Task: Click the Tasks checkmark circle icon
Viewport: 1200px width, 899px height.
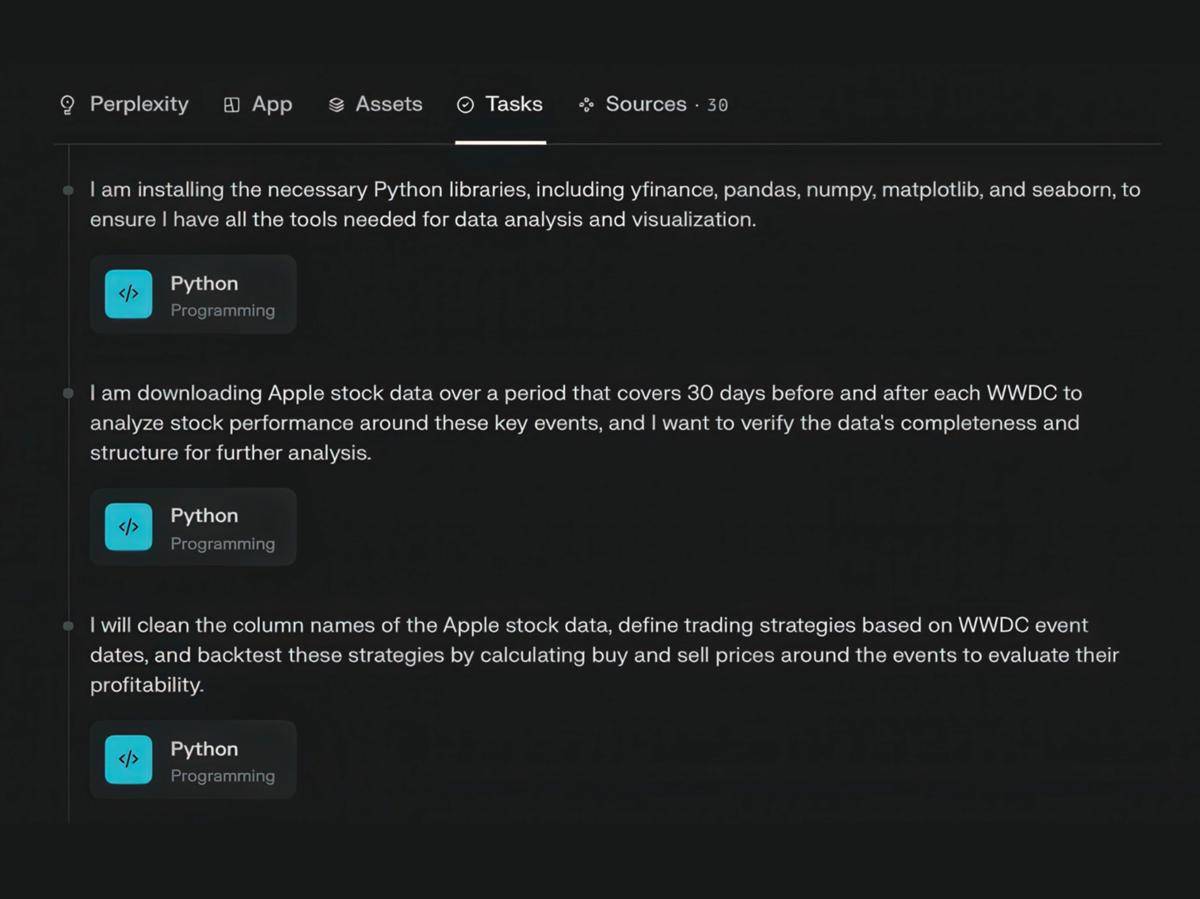Action: click(465, 105)
